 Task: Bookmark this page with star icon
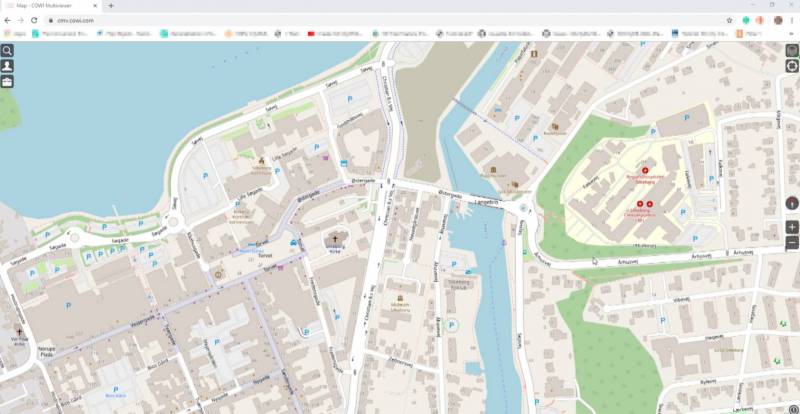729,20
